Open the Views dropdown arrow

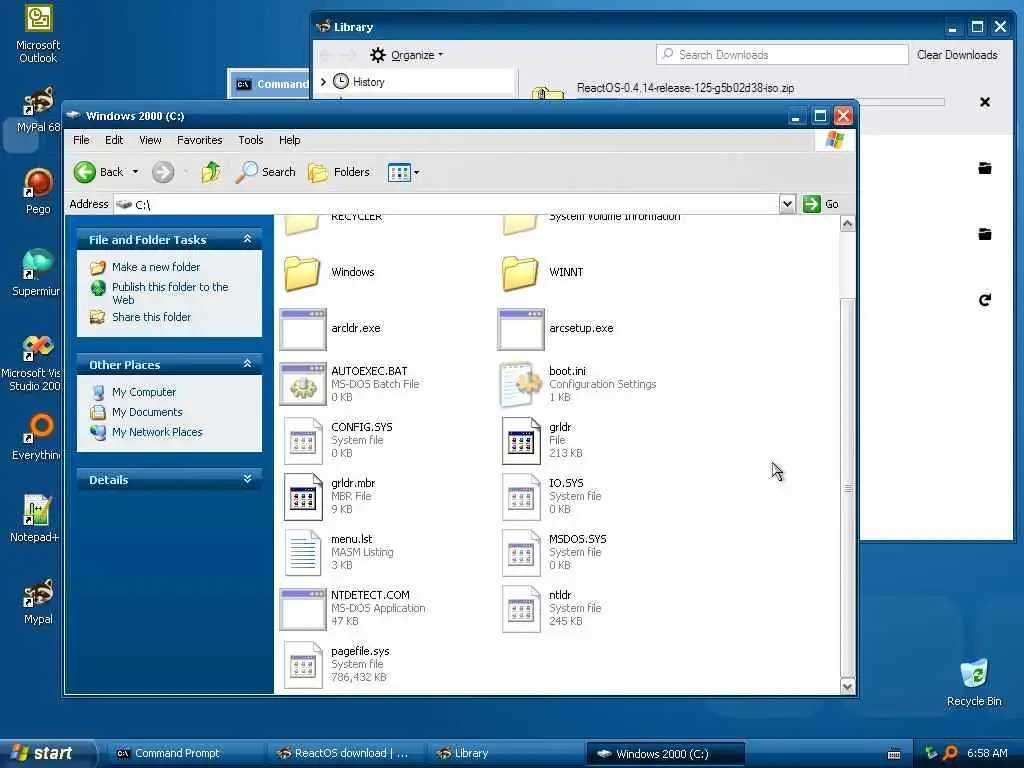[x=417, y=173]
